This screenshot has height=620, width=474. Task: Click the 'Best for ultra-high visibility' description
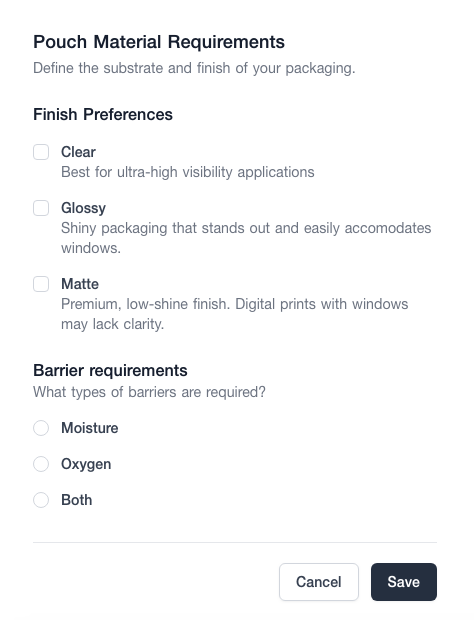tap(188, 172)
